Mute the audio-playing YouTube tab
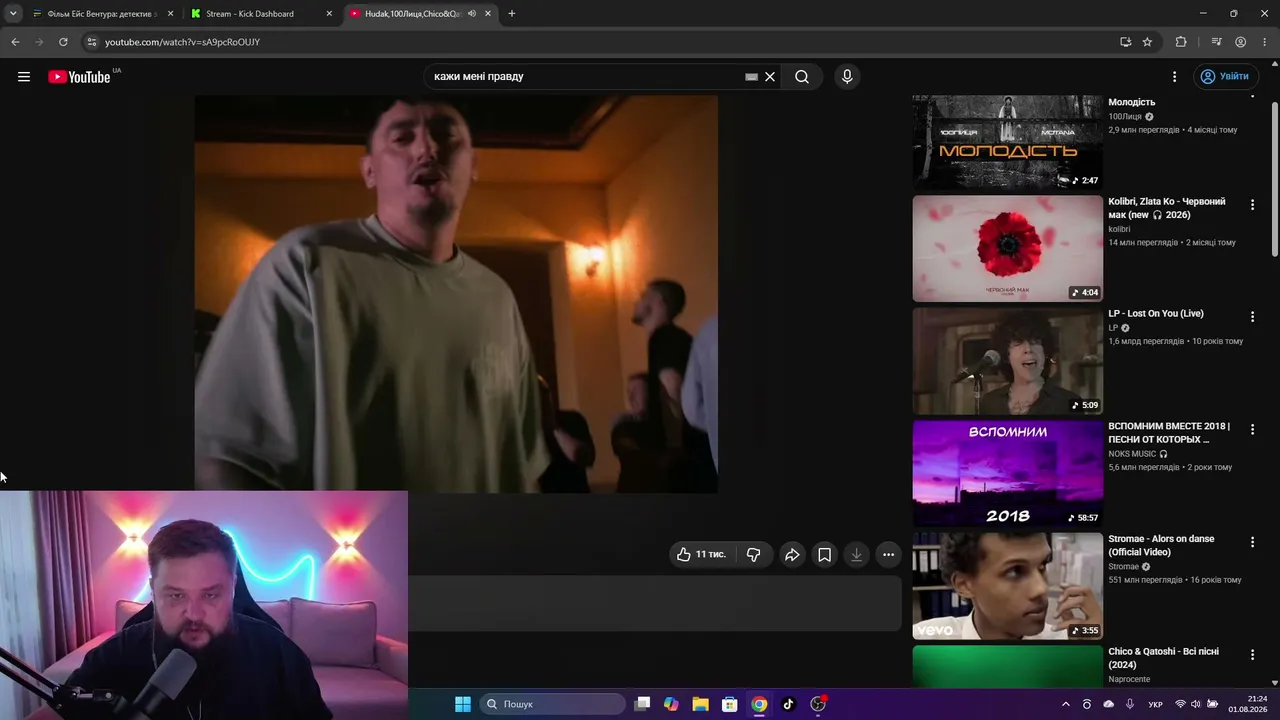1280x720 pixels. 470,14
